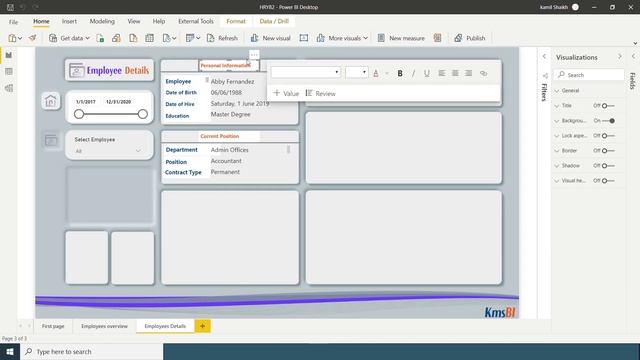Click the date slider right handle
This screenshot has width=640, height=360.
tap(142, 114)
